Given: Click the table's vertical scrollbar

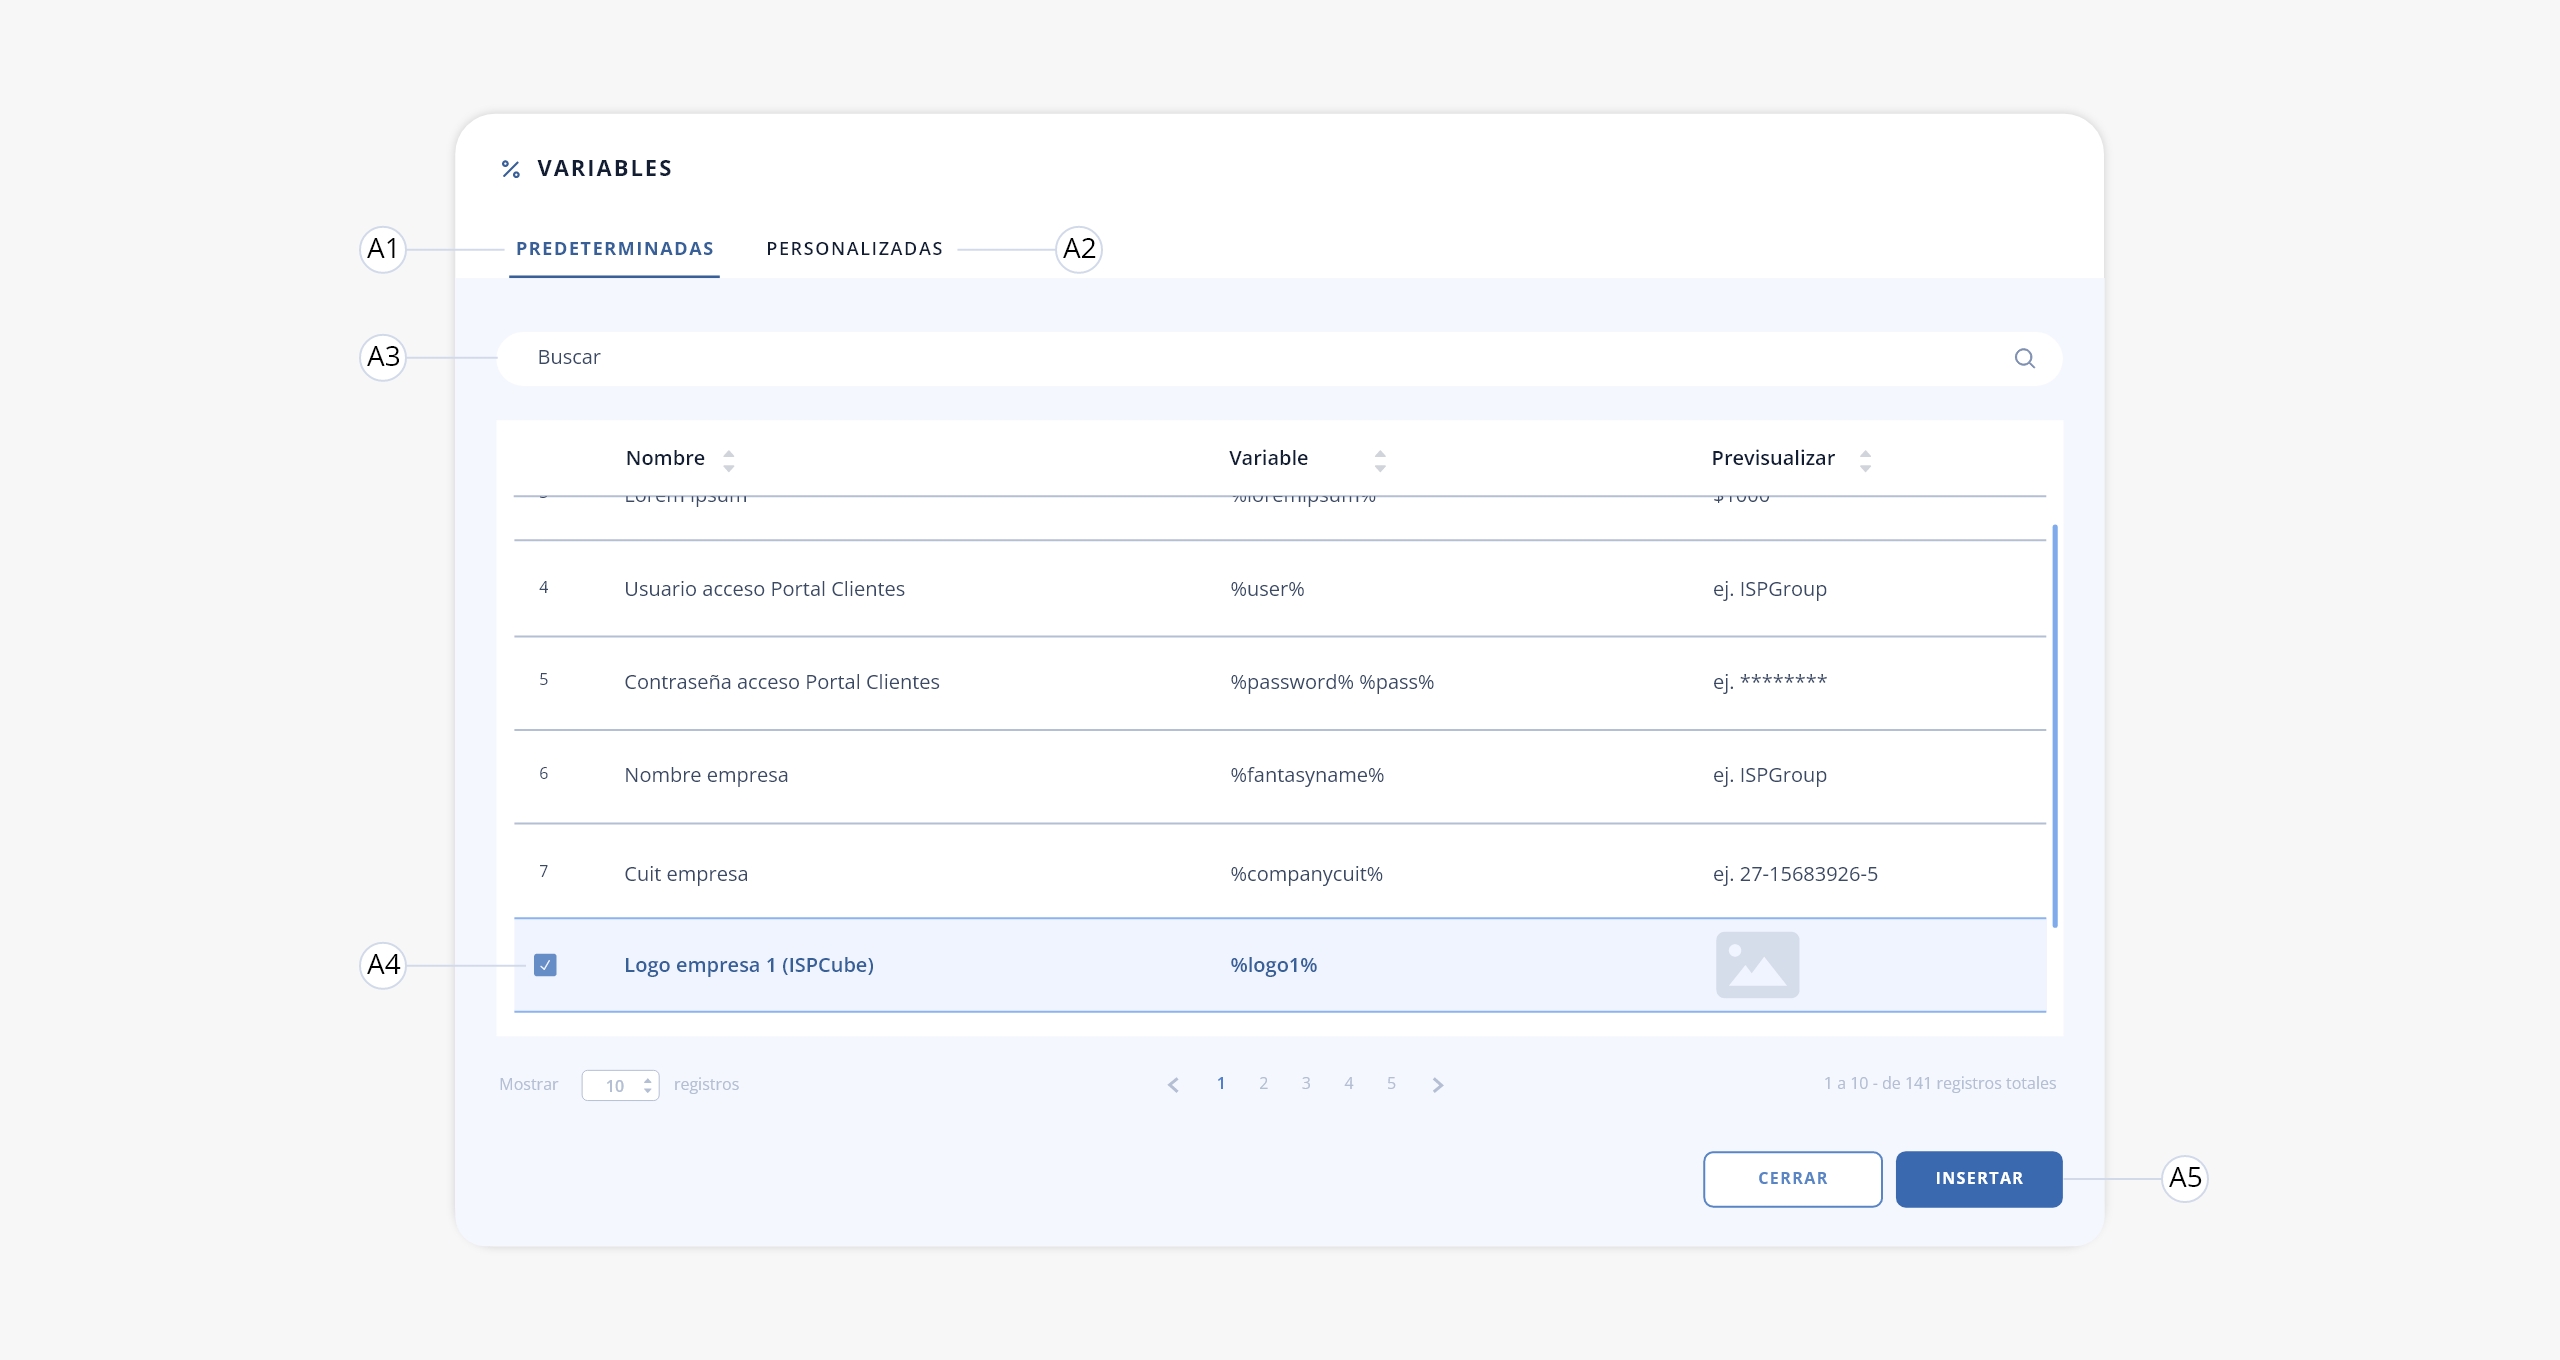Looking at the screenshot, I should click(2054, 725).
